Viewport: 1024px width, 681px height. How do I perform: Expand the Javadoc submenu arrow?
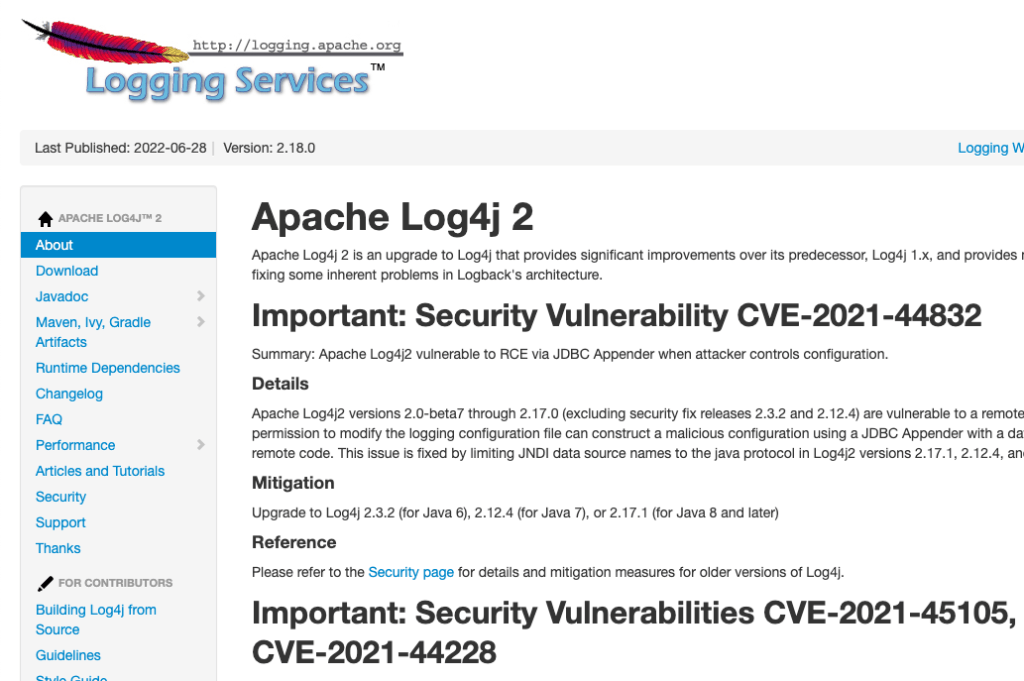pyautogui.click(x=201, y=296)
